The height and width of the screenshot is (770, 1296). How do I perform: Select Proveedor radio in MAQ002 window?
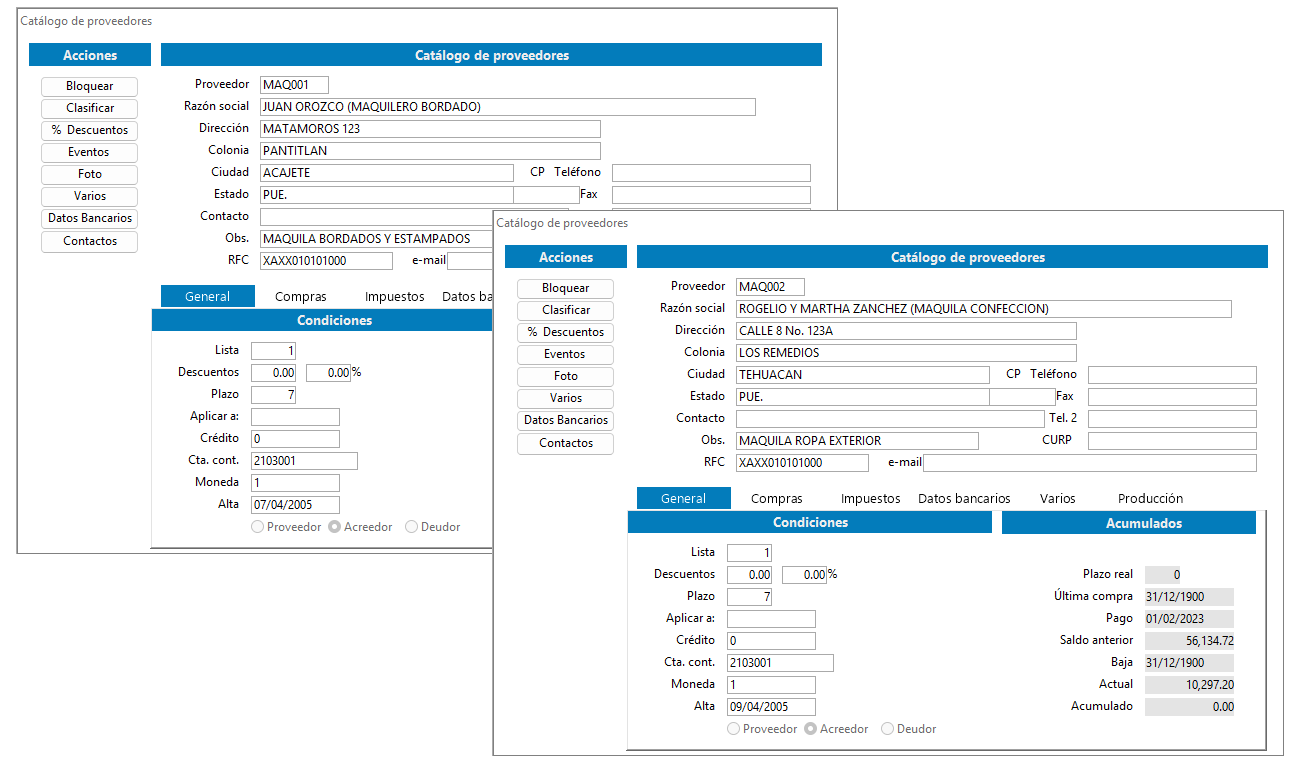(734, 729)
